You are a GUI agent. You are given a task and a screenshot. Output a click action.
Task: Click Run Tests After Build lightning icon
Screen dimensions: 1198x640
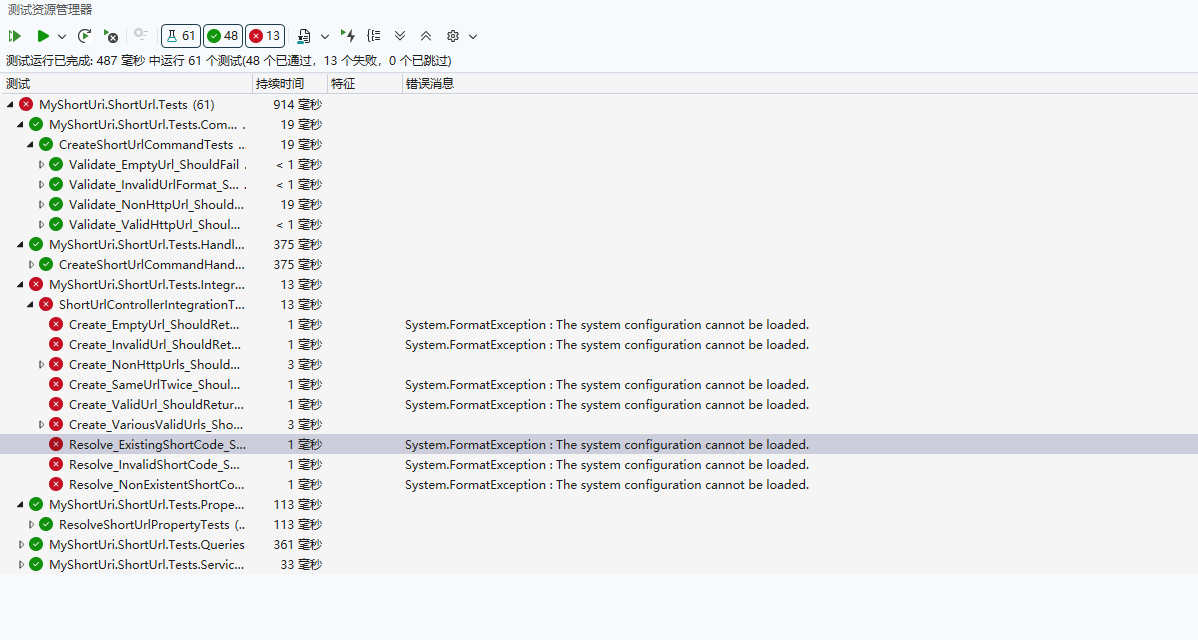click(348, 36)
